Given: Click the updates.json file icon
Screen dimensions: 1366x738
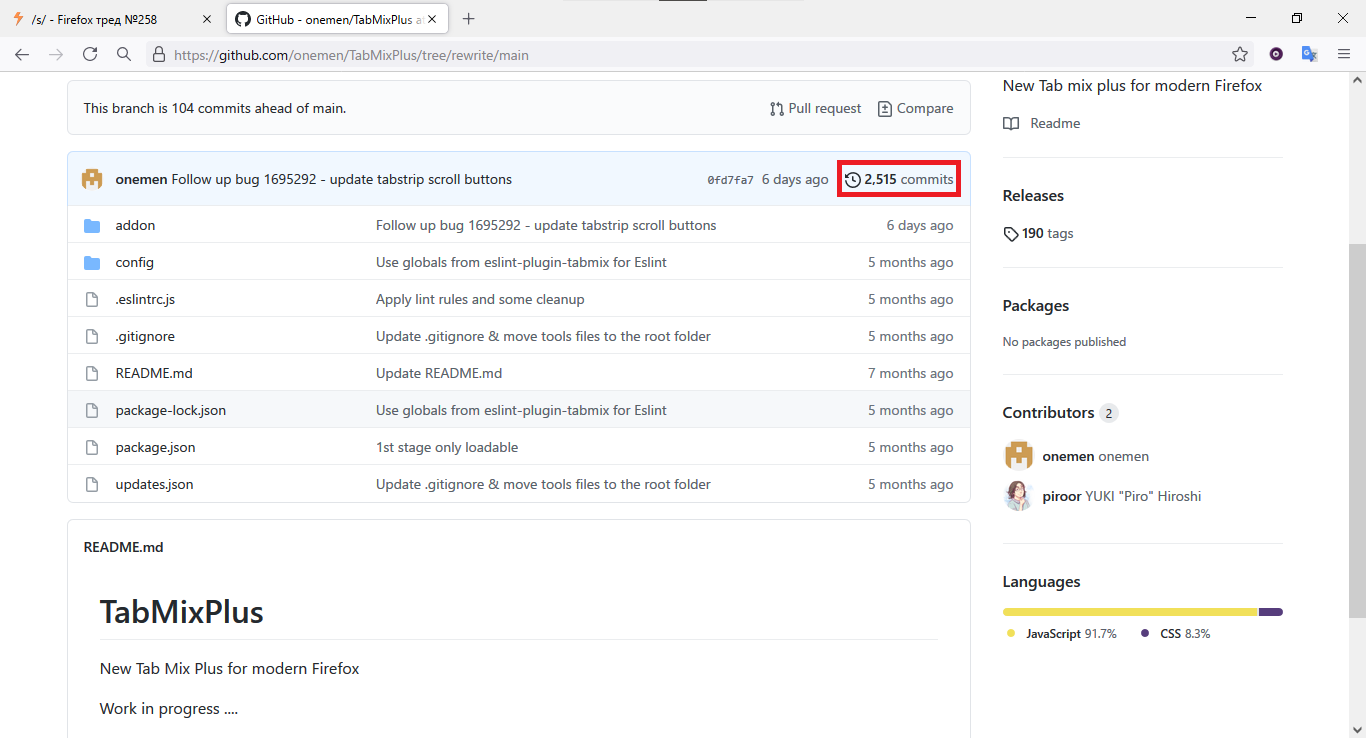Looking at the screenshot, I should [92, 484].
